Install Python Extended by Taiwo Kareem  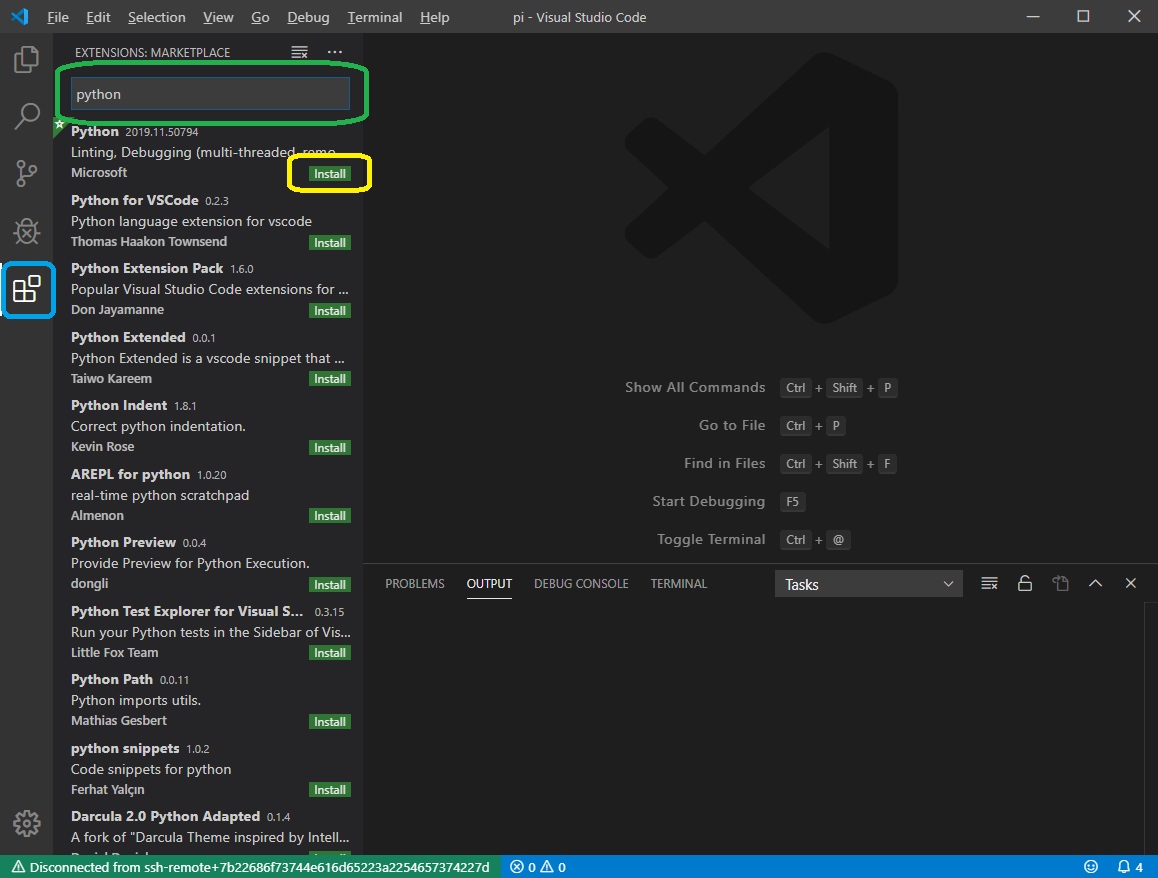click(329, 379)
